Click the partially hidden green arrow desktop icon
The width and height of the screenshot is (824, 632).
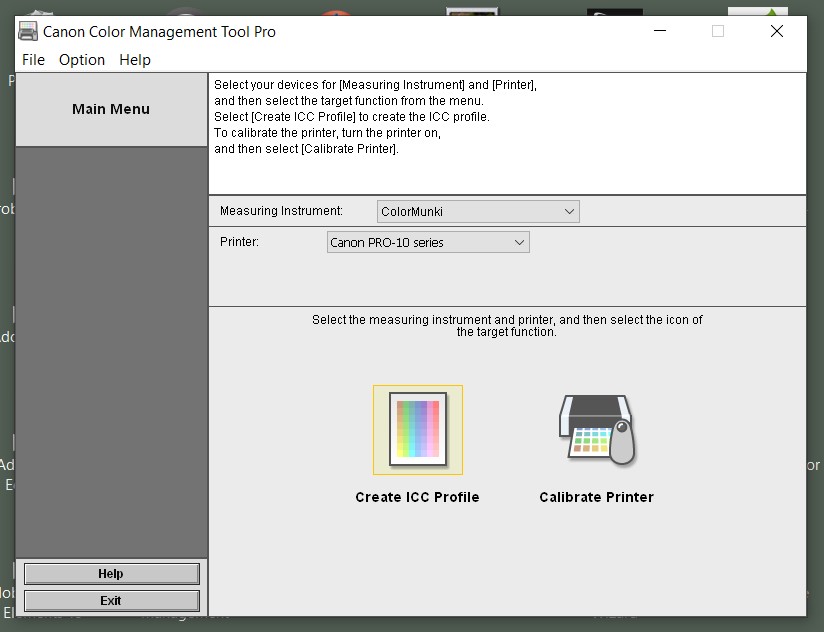757,11
